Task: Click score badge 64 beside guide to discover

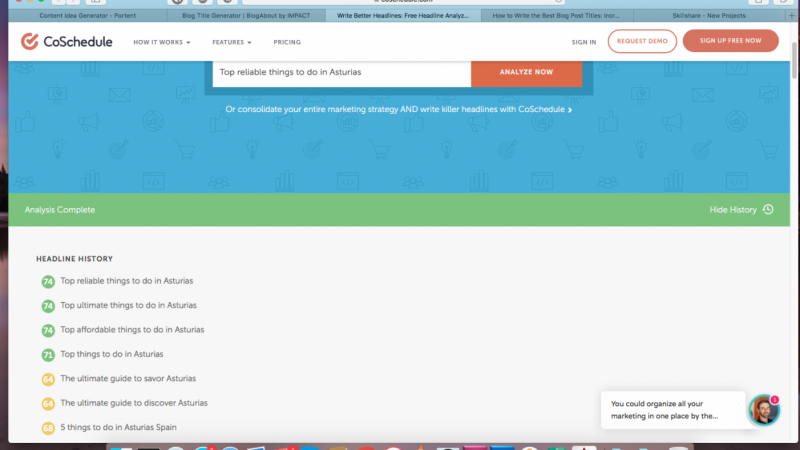Action: coord(48,404)
